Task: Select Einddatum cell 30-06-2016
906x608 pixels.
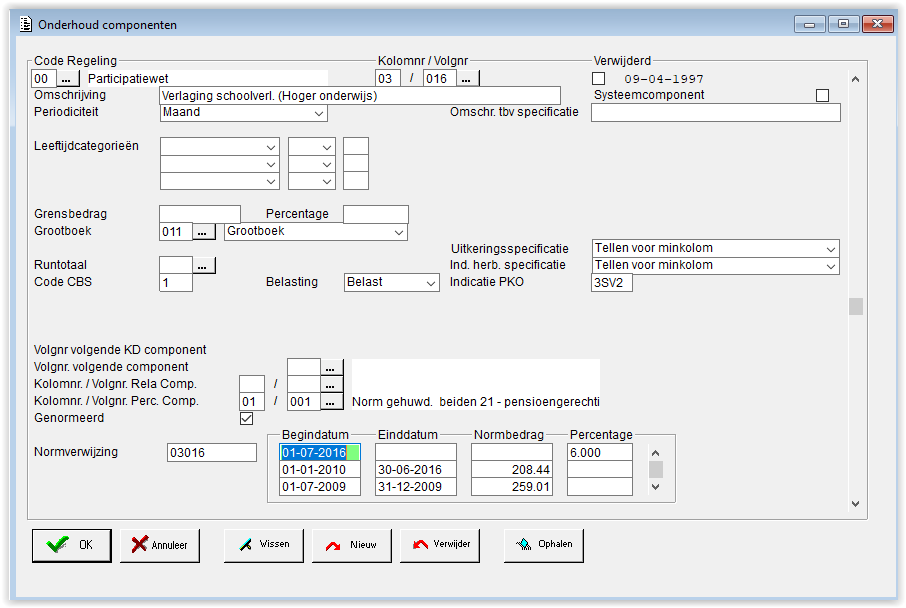Action: [x=415, y=470]
